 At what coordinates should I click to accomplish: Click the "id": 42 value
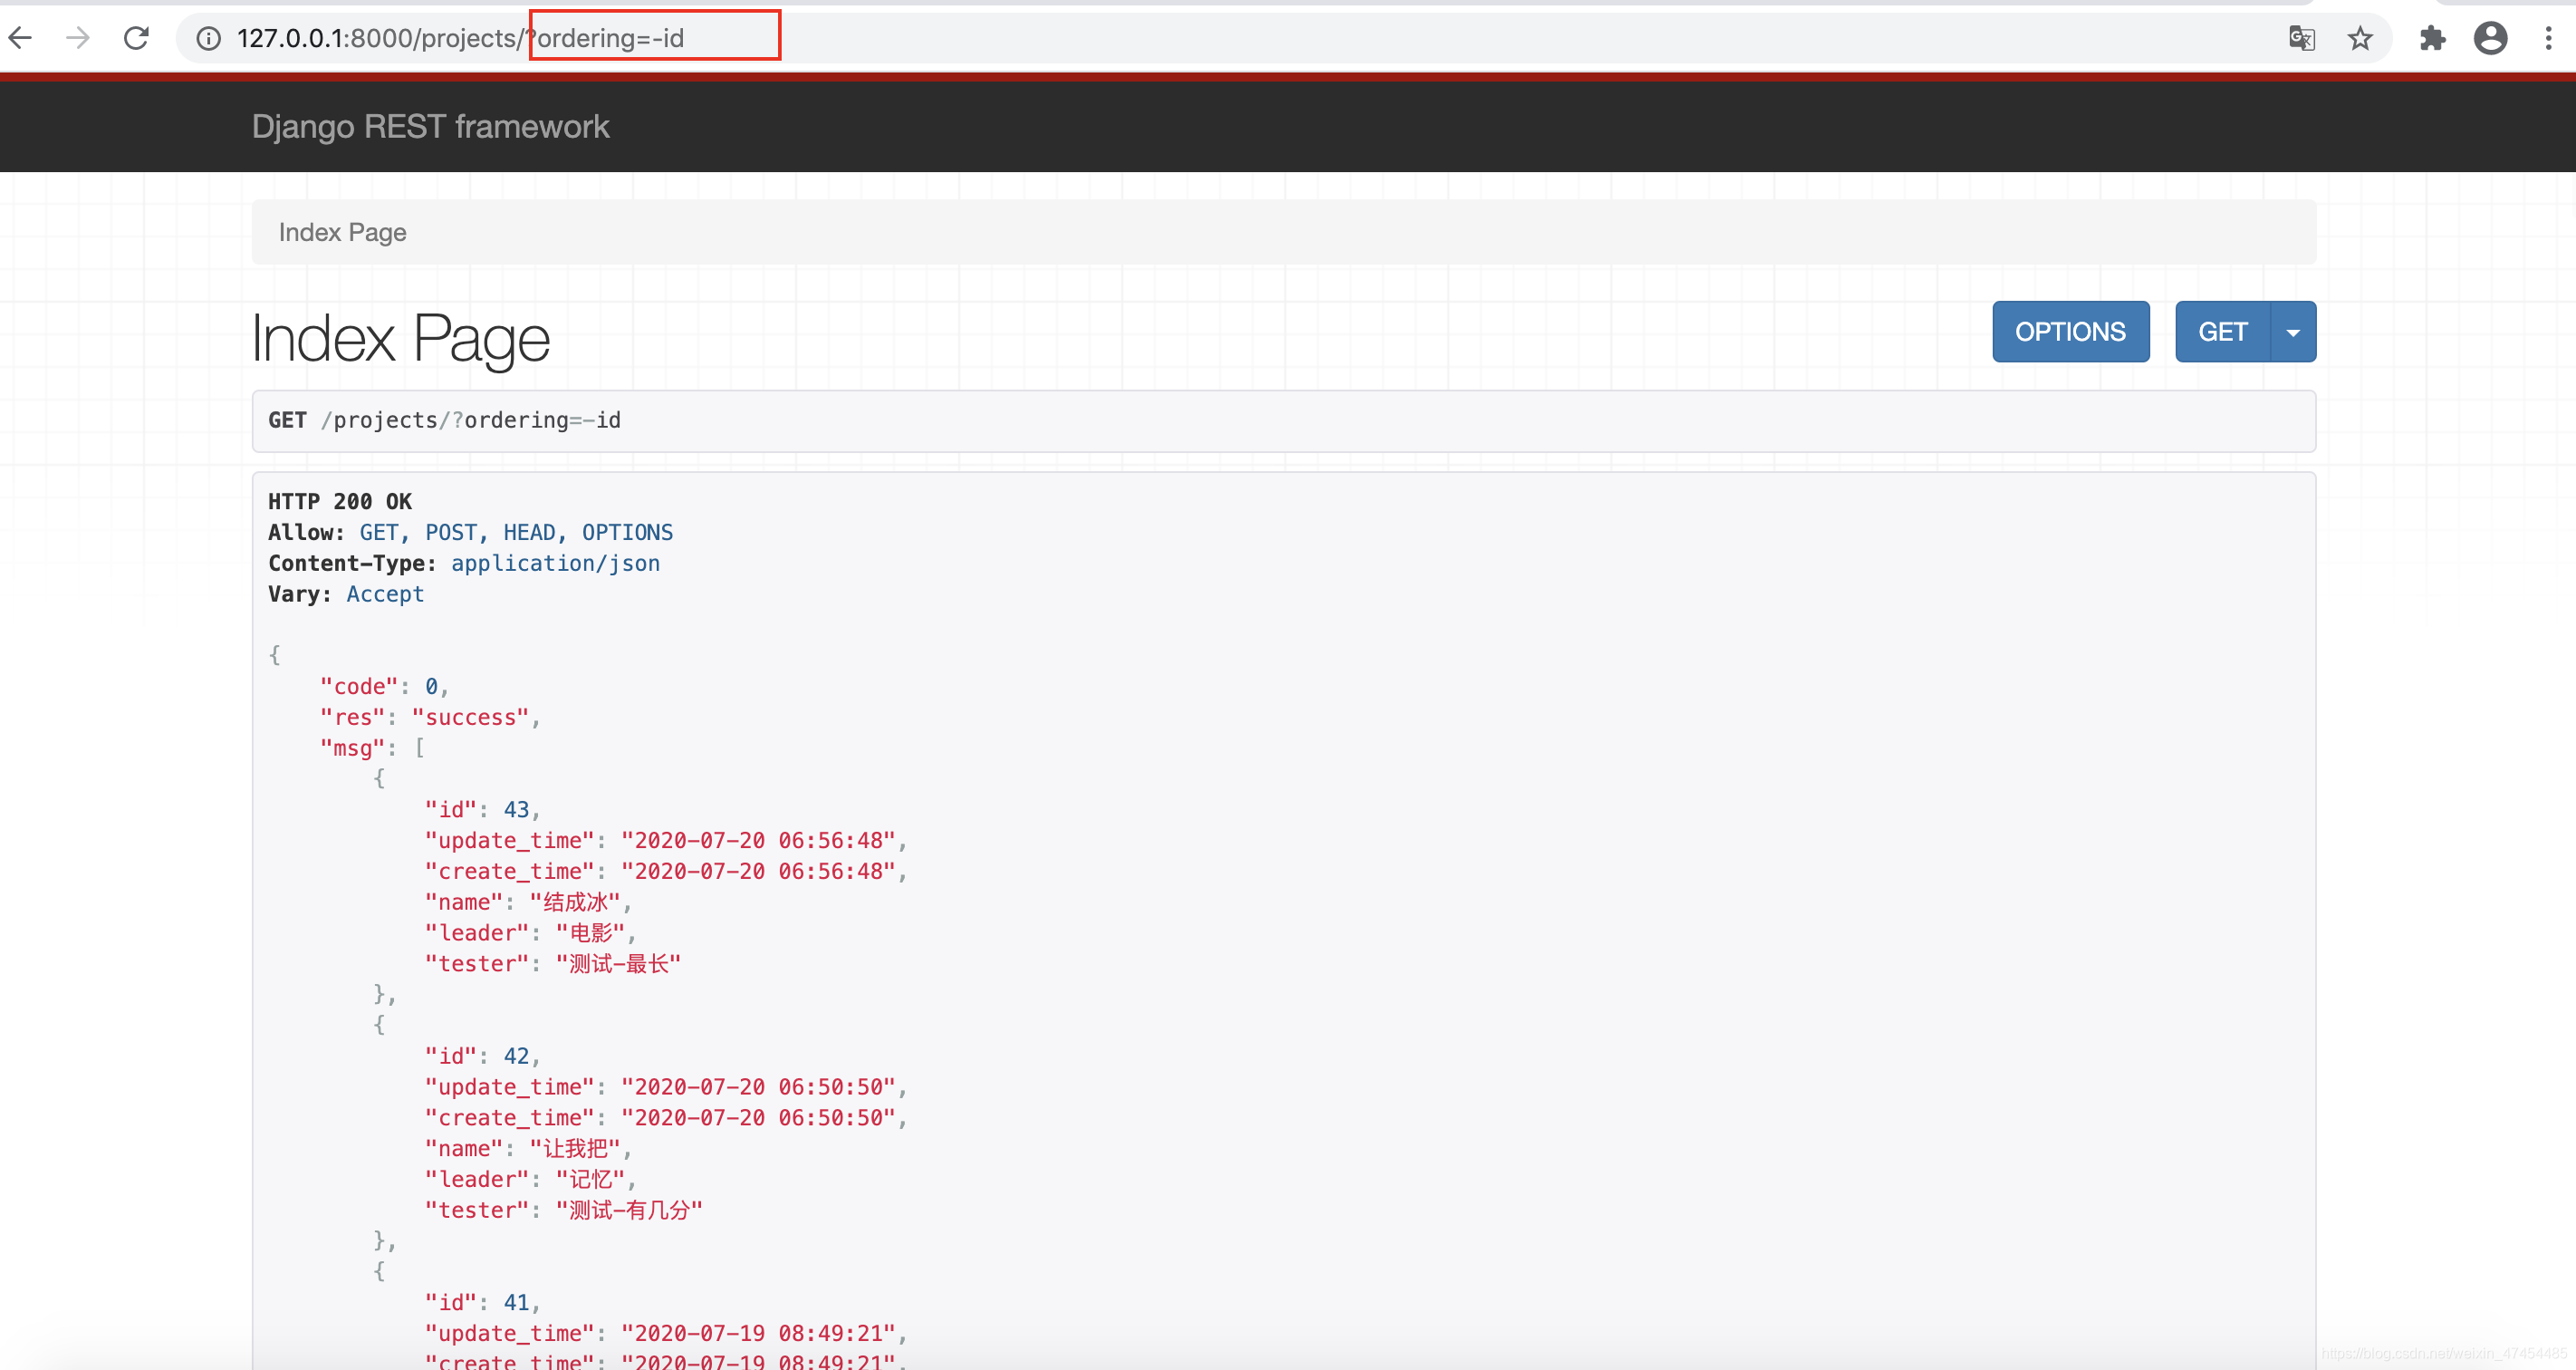(x=516, y=1056)
